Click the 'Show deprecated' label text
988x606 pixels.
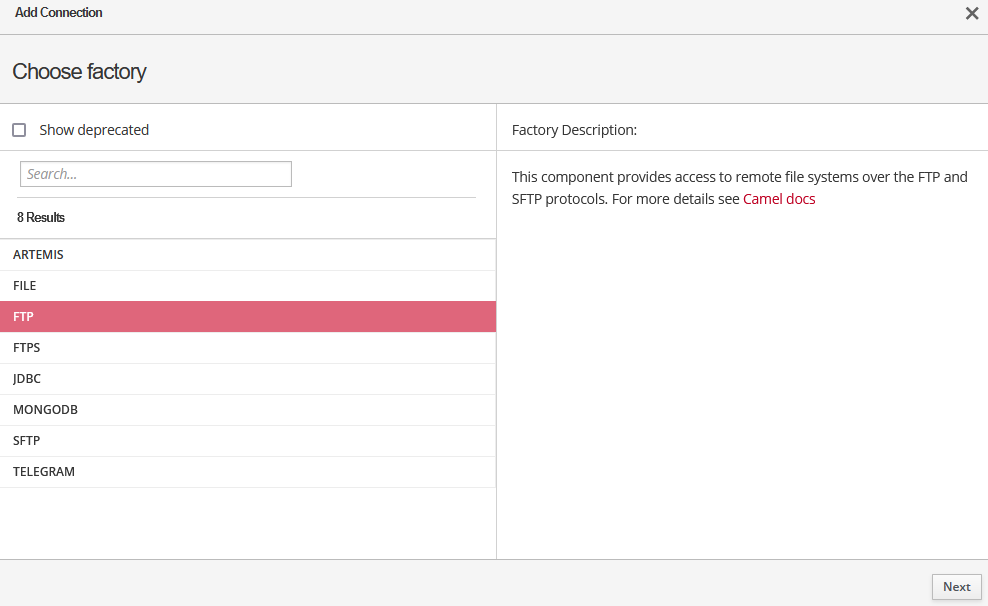coord(94,130)
